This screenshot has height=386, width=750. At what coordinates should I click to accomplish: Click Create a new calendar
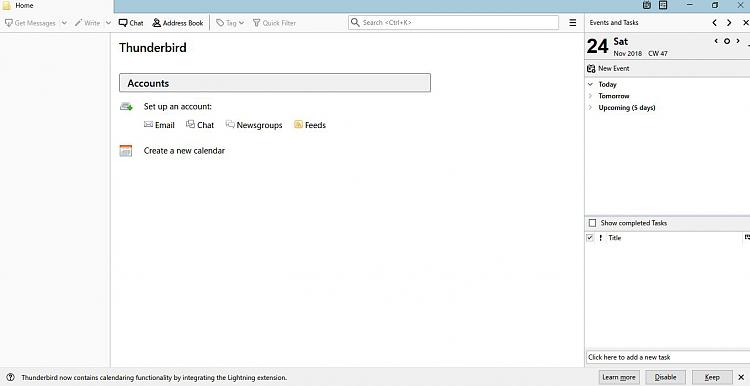(x=184, y=151)
